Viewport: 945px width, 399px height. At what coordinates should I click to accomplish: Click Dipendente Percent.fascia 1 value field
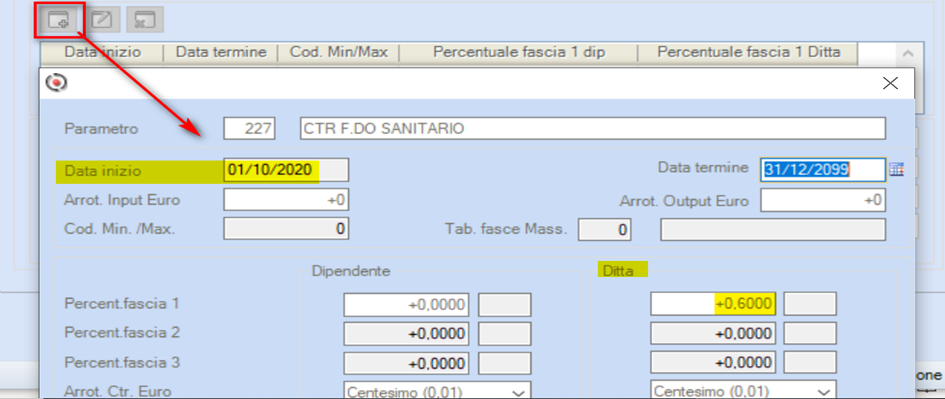pos(406,304)
